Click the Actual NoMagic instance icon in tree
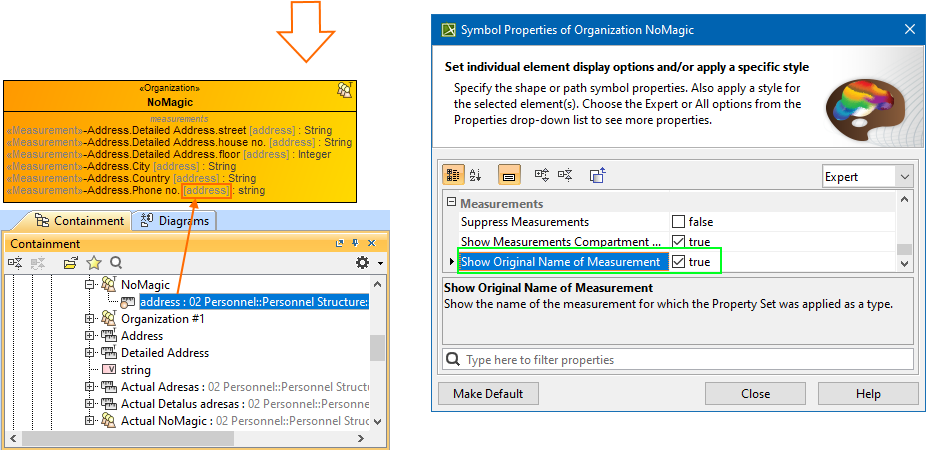 point(108,421)
